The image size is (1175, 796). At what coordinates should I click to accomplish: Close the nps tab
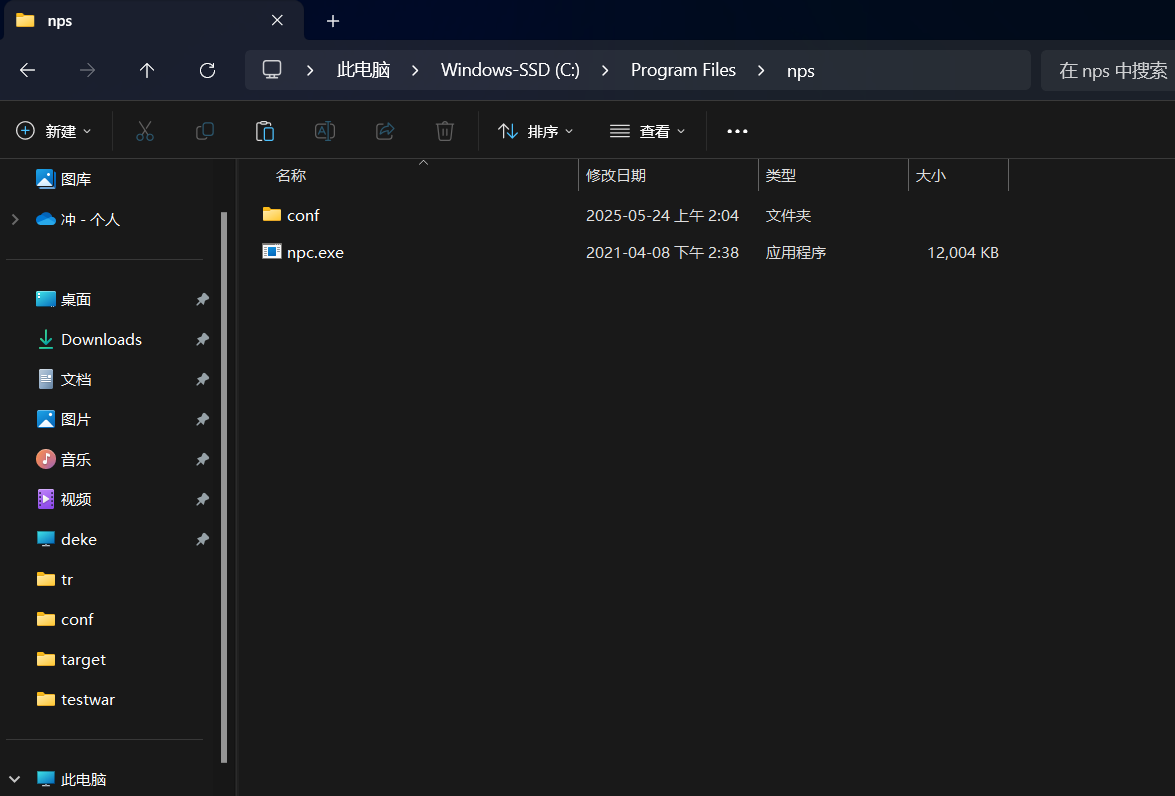277,20
